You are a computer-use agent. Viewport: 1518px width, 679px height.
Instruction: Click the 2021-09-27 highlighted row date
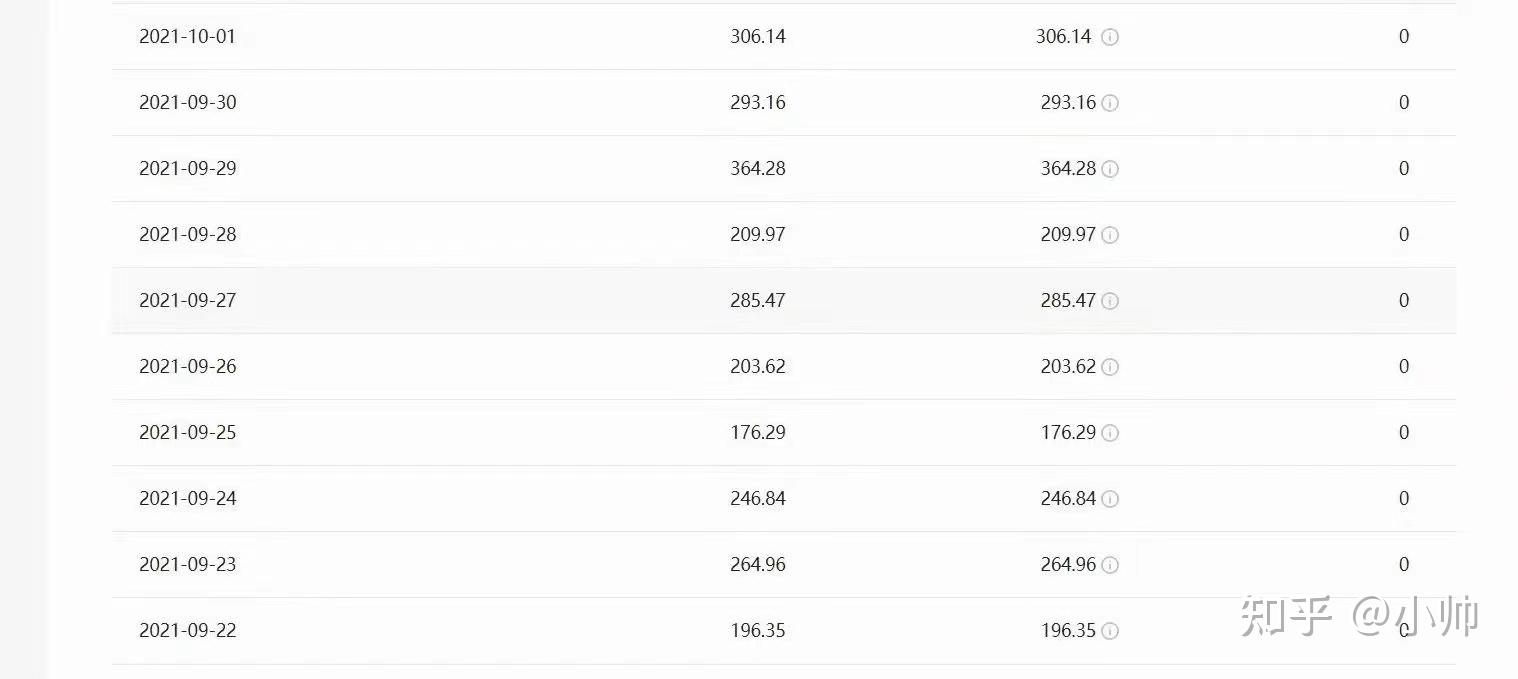tap(188, 300)
